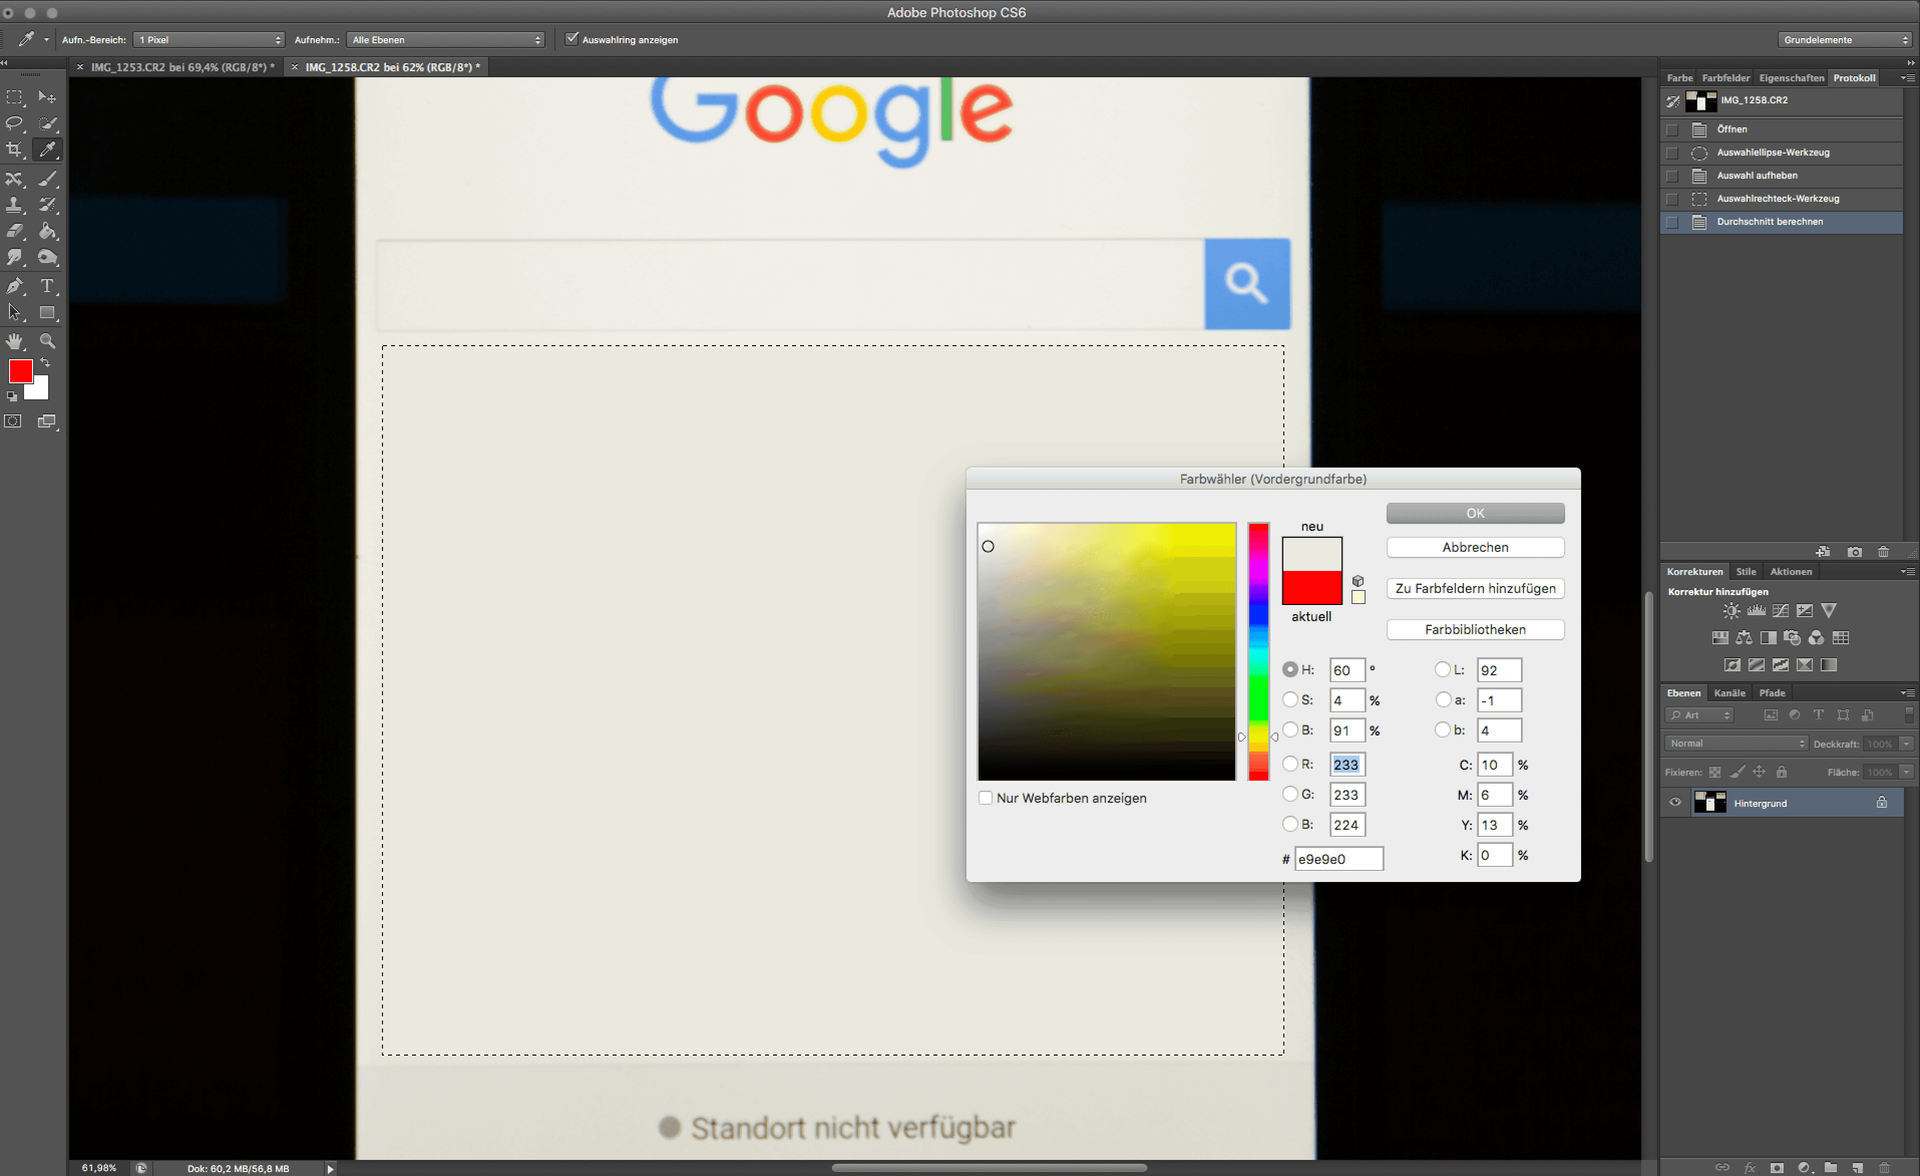Viewport: 1920px width, 1176px height.
Task: Select the Lasso tool
Action: [x=15, y=123]
